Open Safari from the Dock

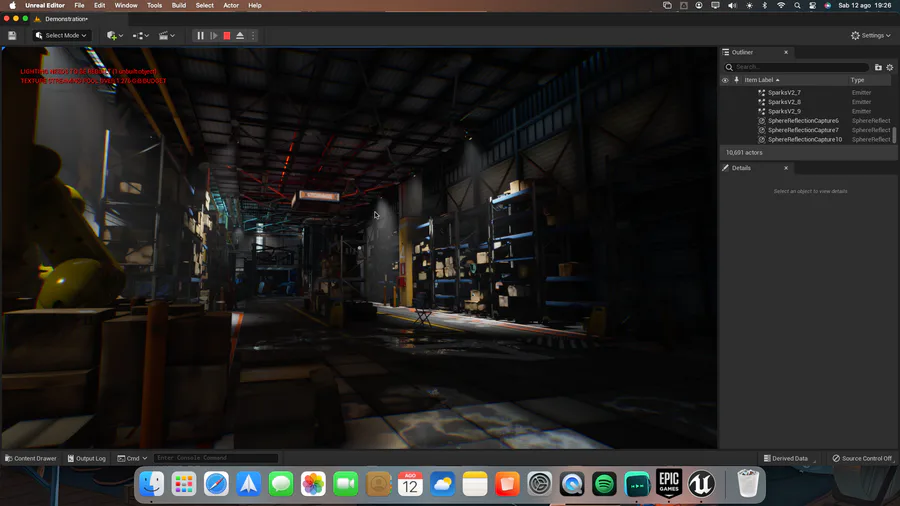coord(216,484)
